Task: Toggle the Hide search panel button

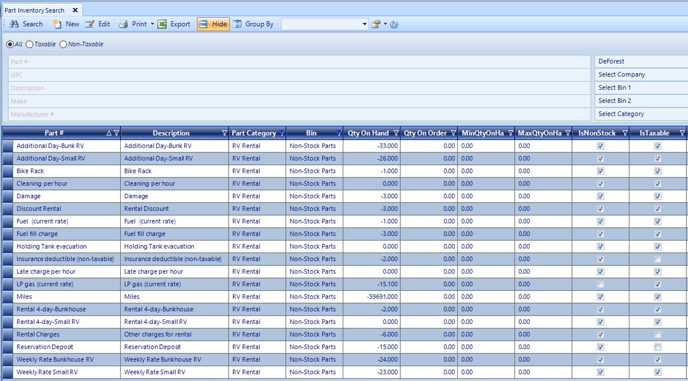Action: [213, 24]
